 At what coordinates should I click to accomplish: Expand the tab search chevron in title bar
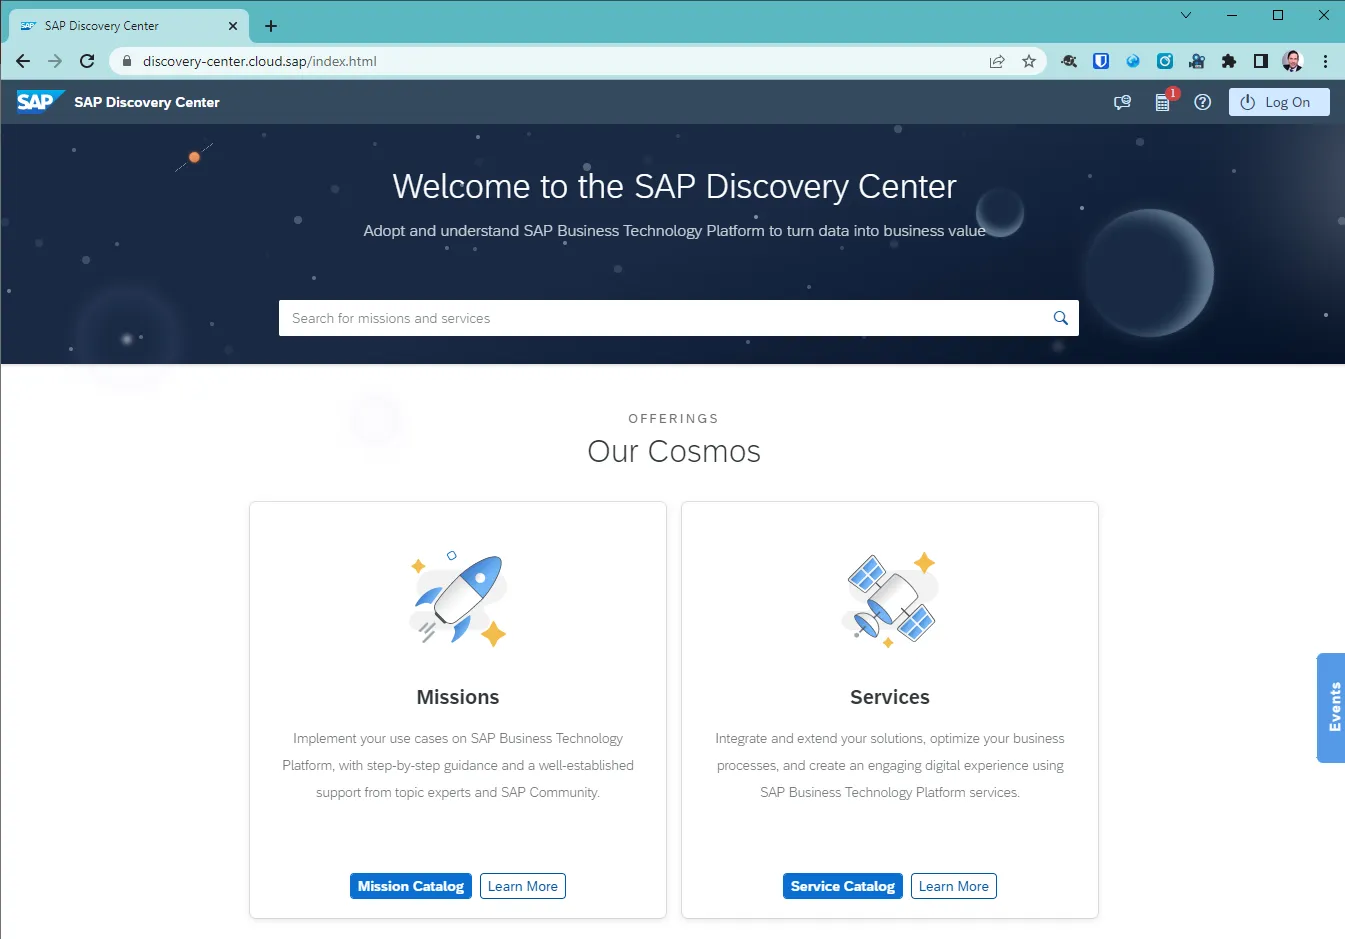(x=1186, y=15)
